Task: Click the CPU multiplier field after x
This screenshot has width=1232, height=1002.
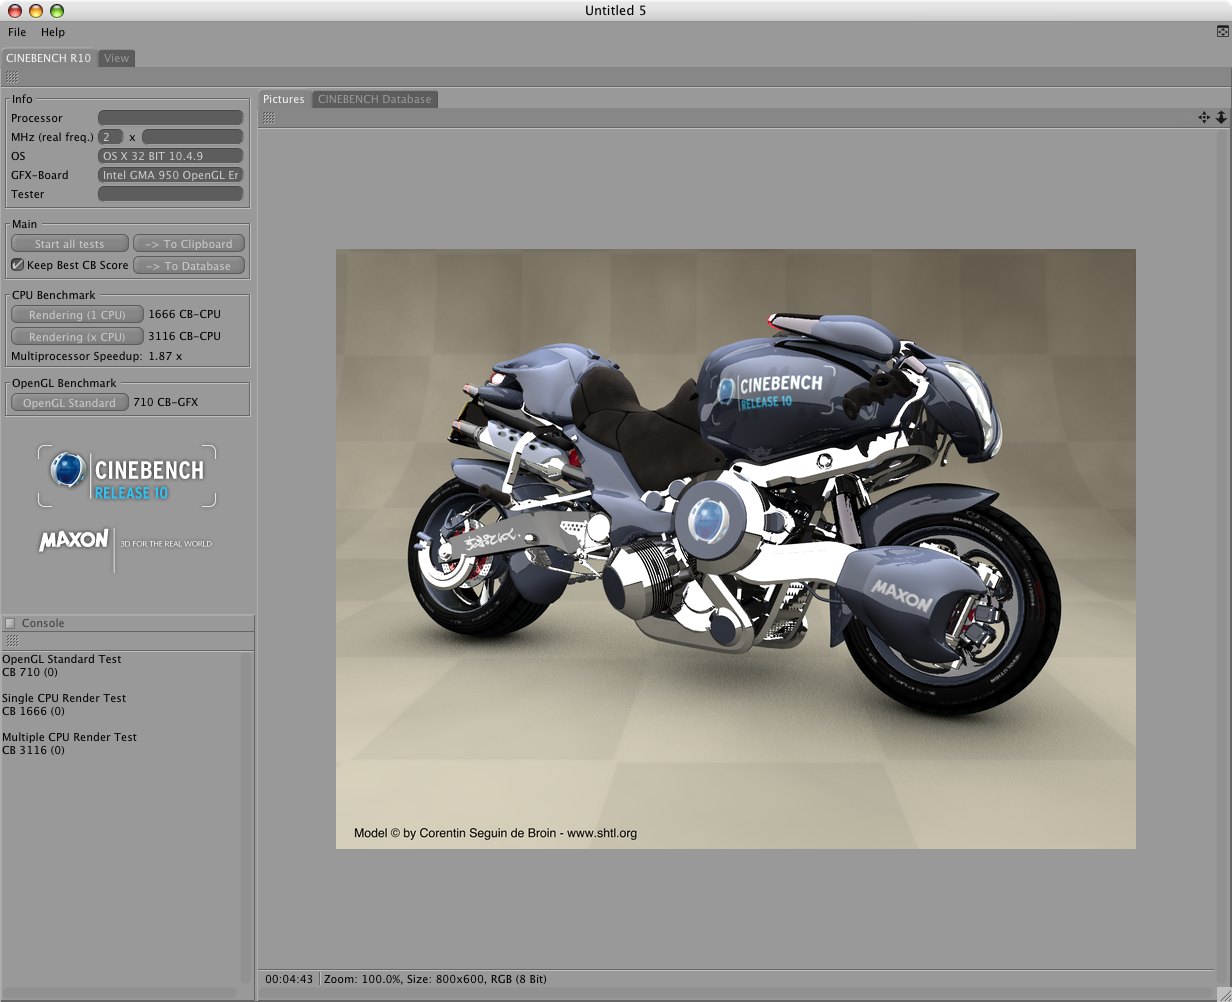Action: pos(192,137)
